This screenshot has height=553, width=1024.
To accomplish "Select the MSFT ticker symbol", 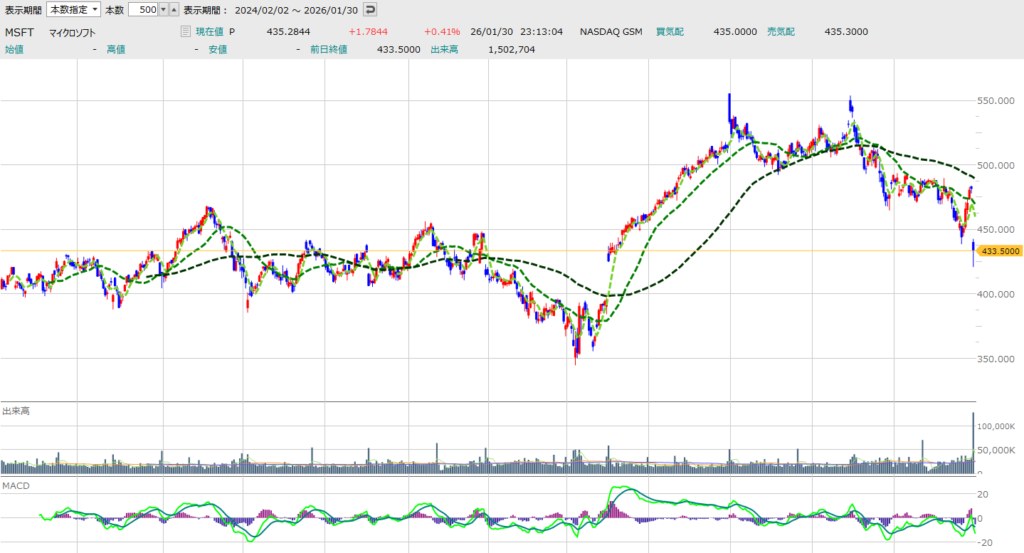I will [20, 32].
